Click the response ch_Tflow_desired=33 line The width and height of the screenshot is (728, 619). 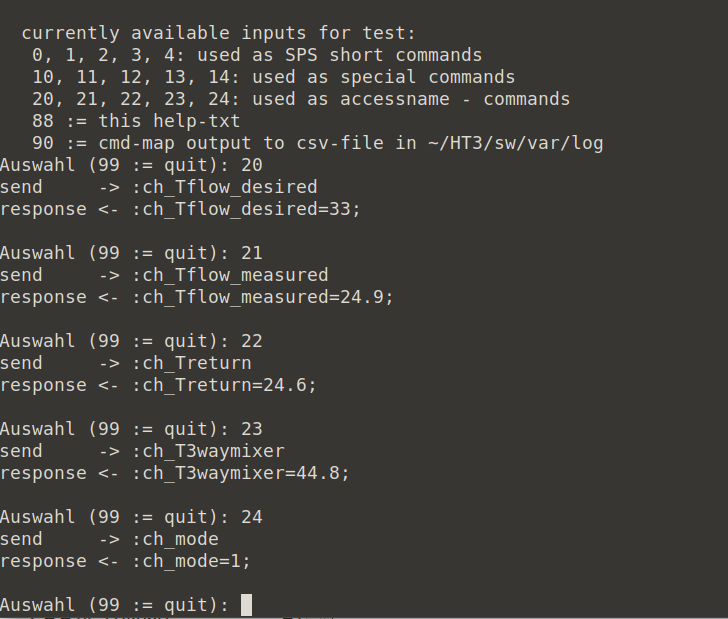(x=180, y=209)
